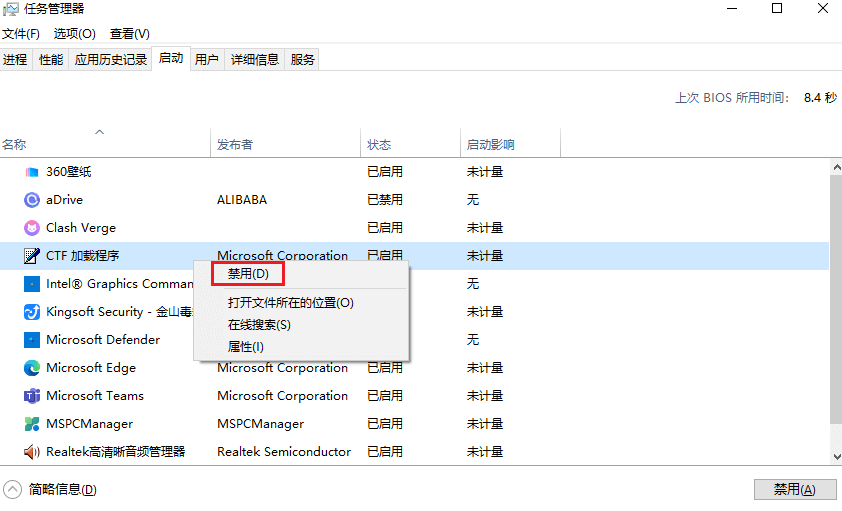Viewport: 842px width, 511px height.
Task: Click the 360壁纸 app icon
Action: click(32, 172)
